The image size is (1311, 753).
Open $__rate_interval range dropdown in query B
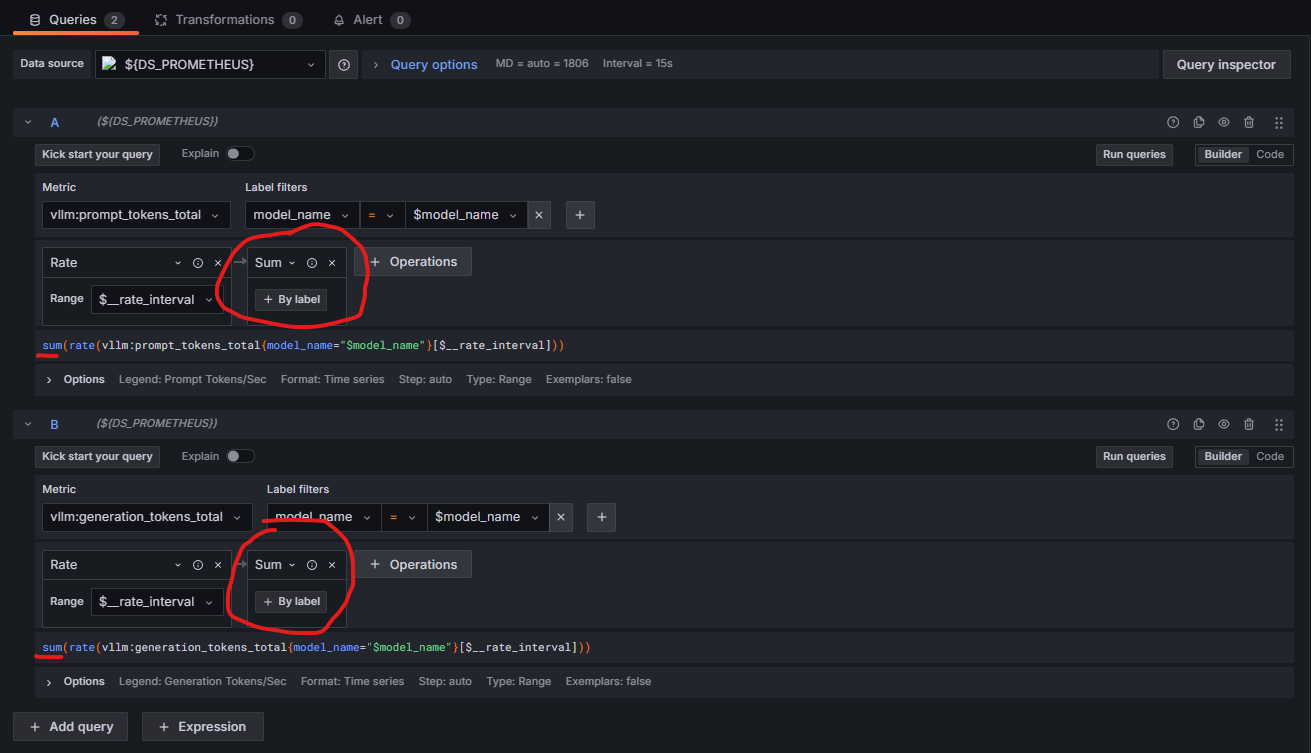pyautogui.click(x=156, y=601)
